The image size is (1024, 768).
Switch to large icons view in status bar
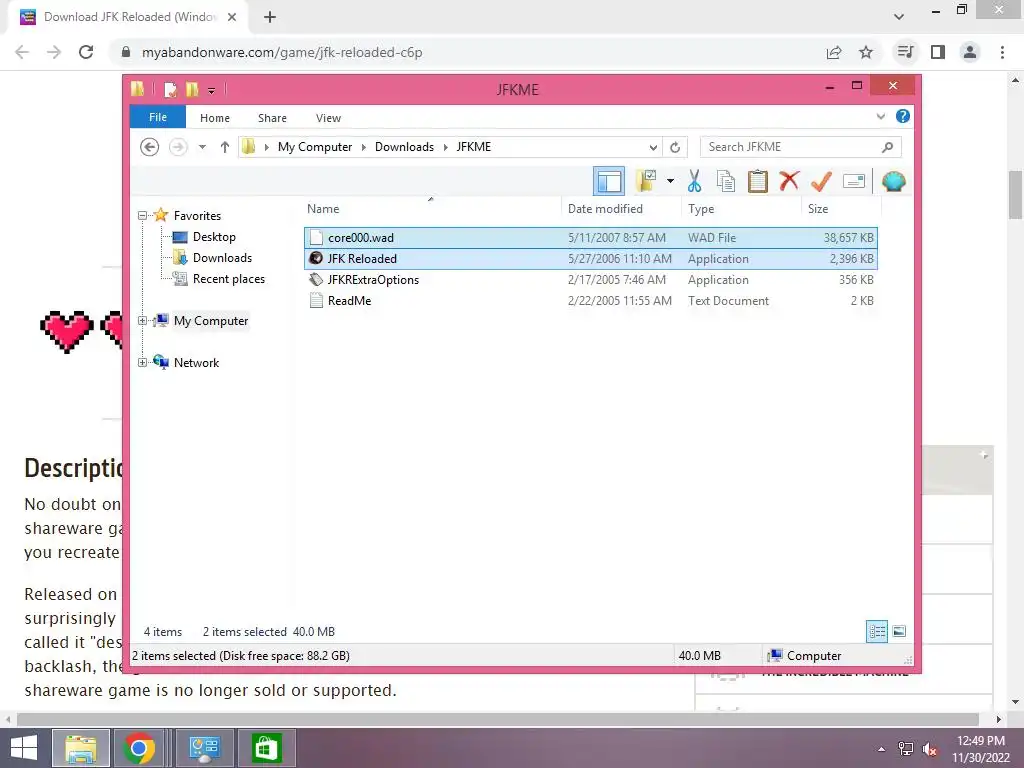(899, 631)
